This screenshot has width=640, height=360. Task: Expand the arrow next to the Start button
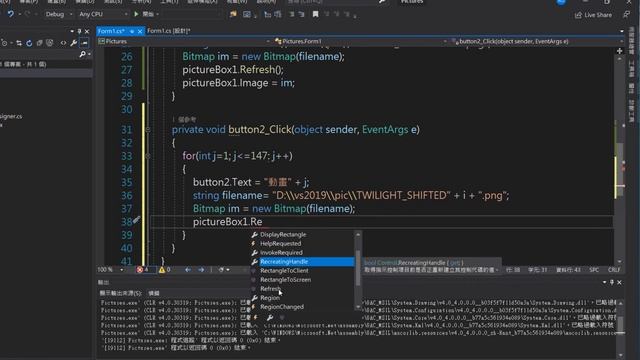(x=158, y=14)
